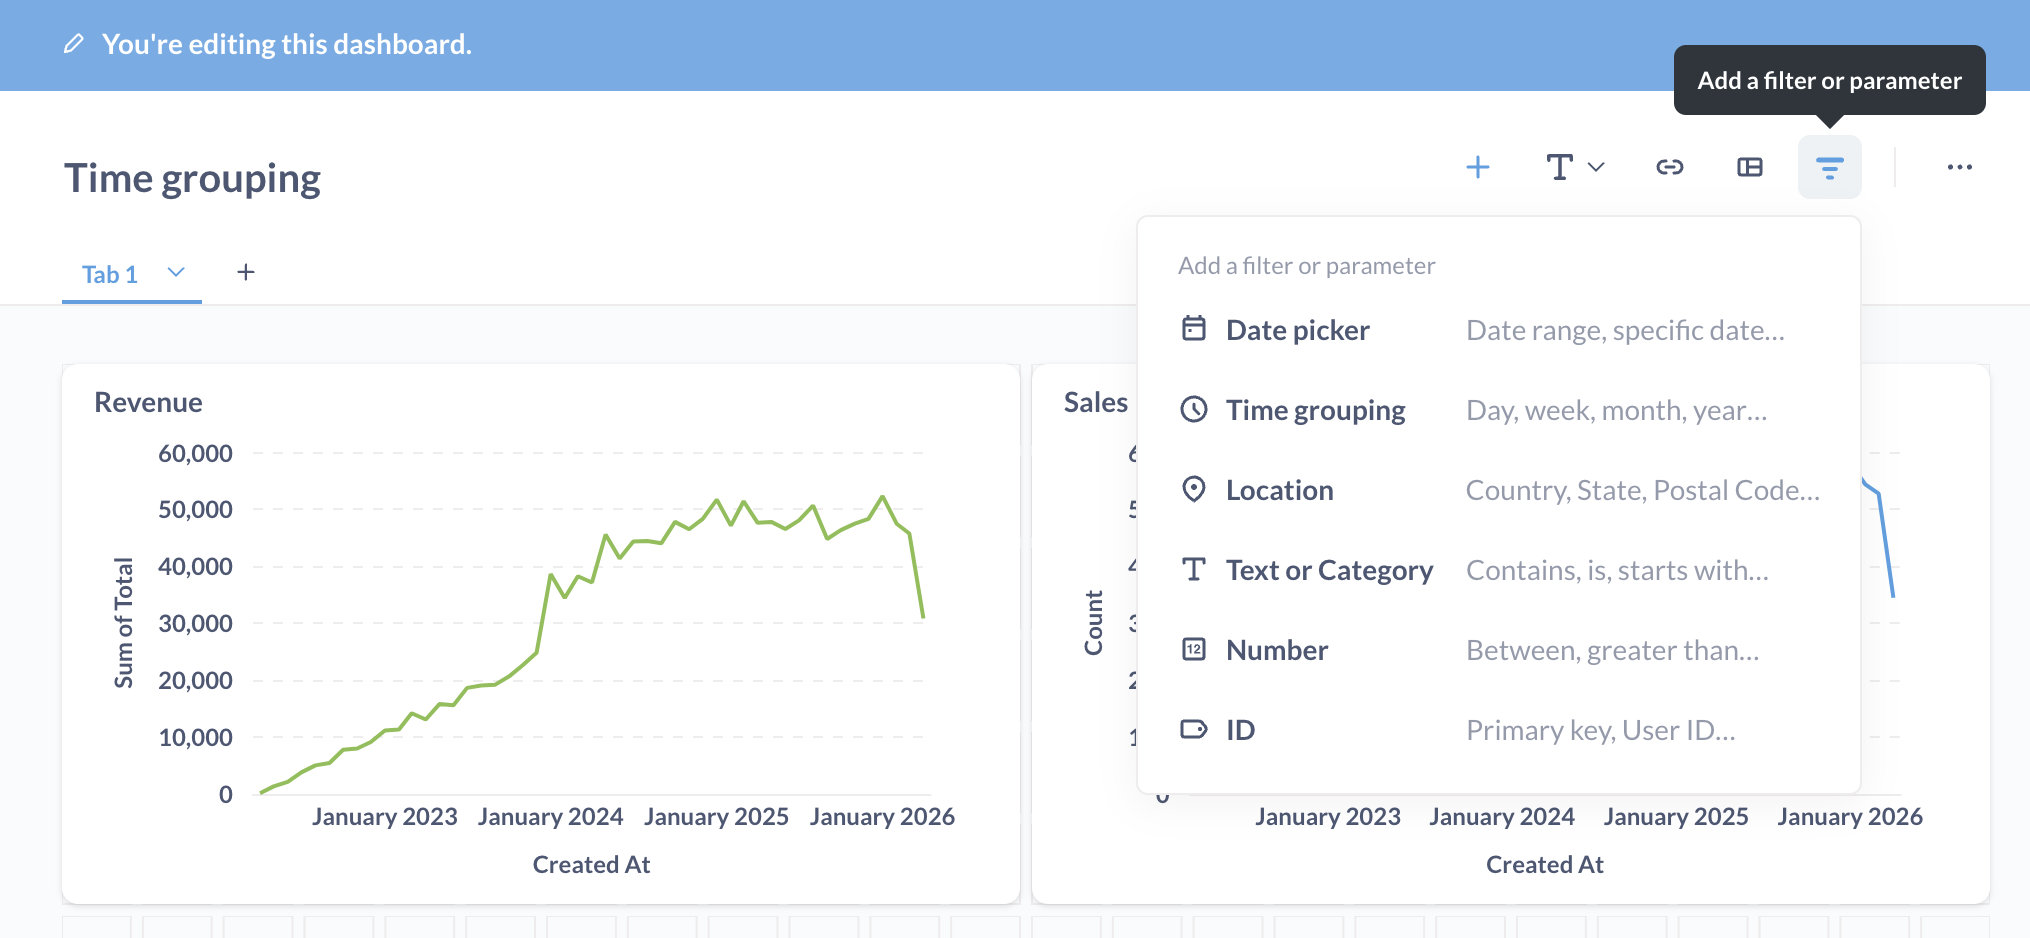Select Text or Category filter
This screenshot has height=938, width=2030.
(1329, 570)
